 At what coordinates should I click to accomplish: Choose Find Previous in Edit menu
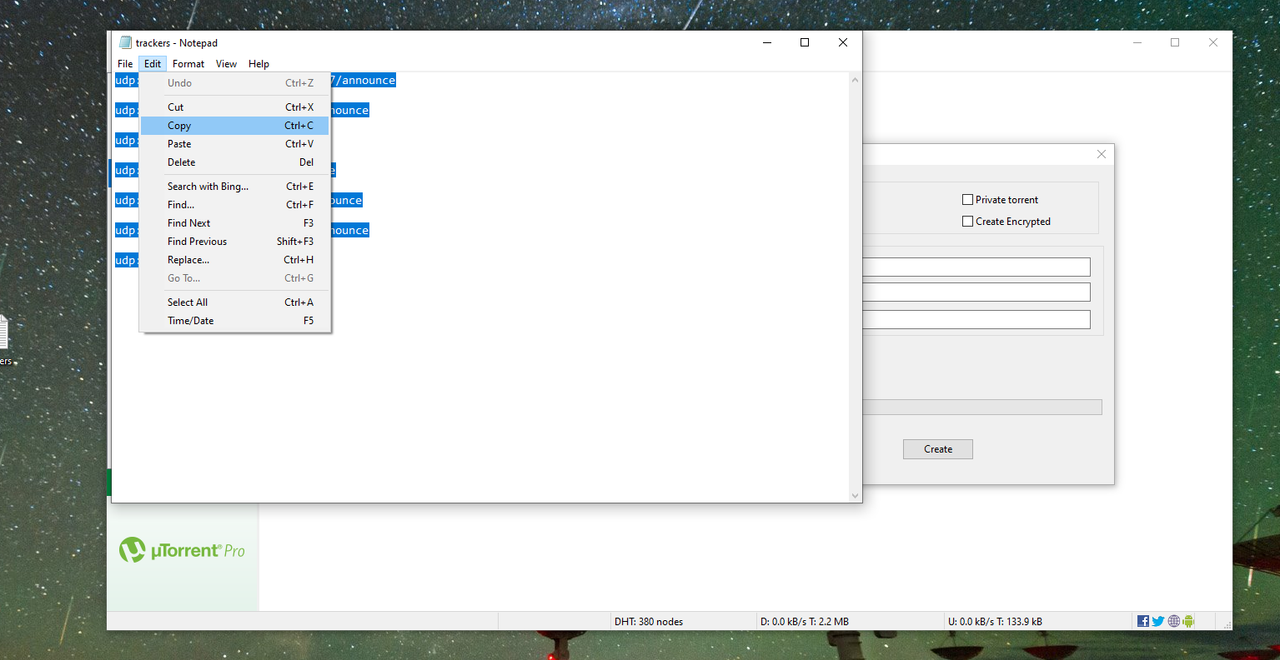(x=235, y=241)
